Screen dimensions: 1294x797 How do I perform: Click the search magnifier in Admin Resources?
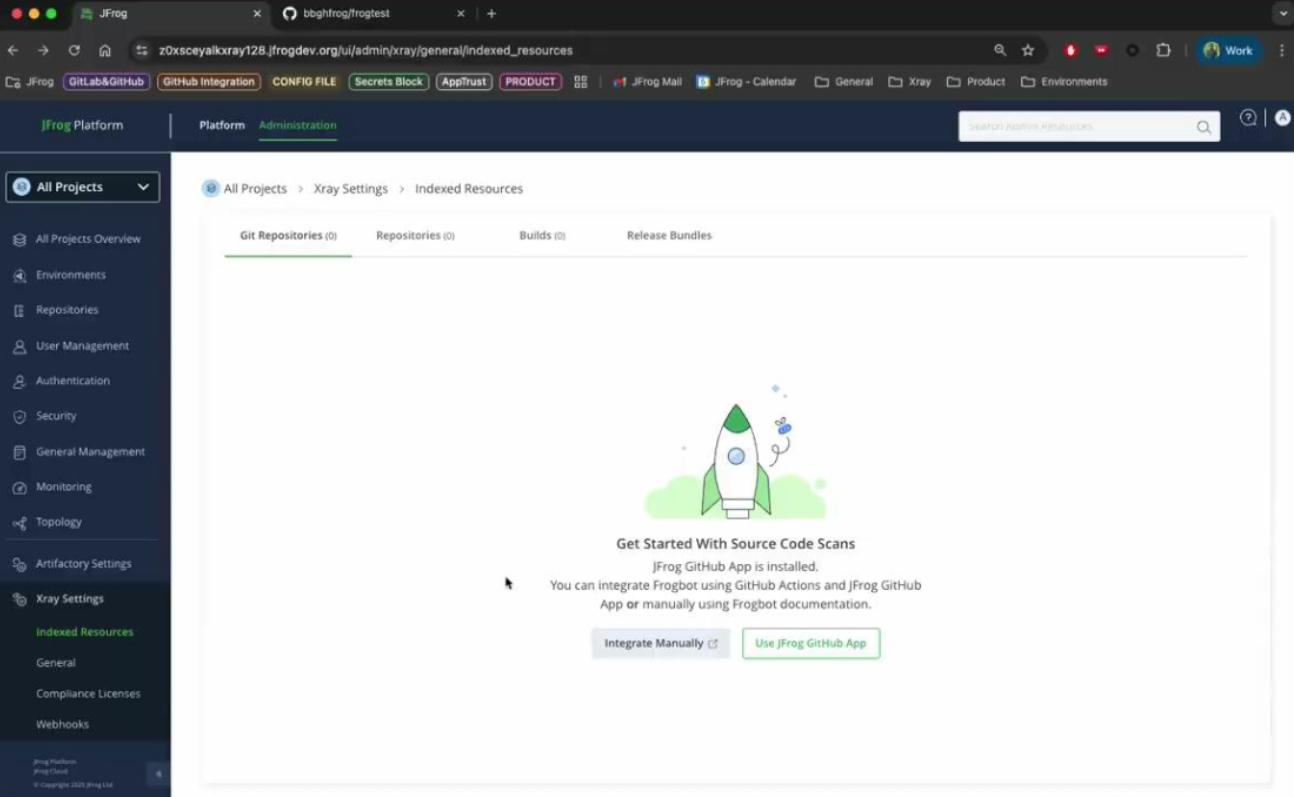pos(1204,127)
